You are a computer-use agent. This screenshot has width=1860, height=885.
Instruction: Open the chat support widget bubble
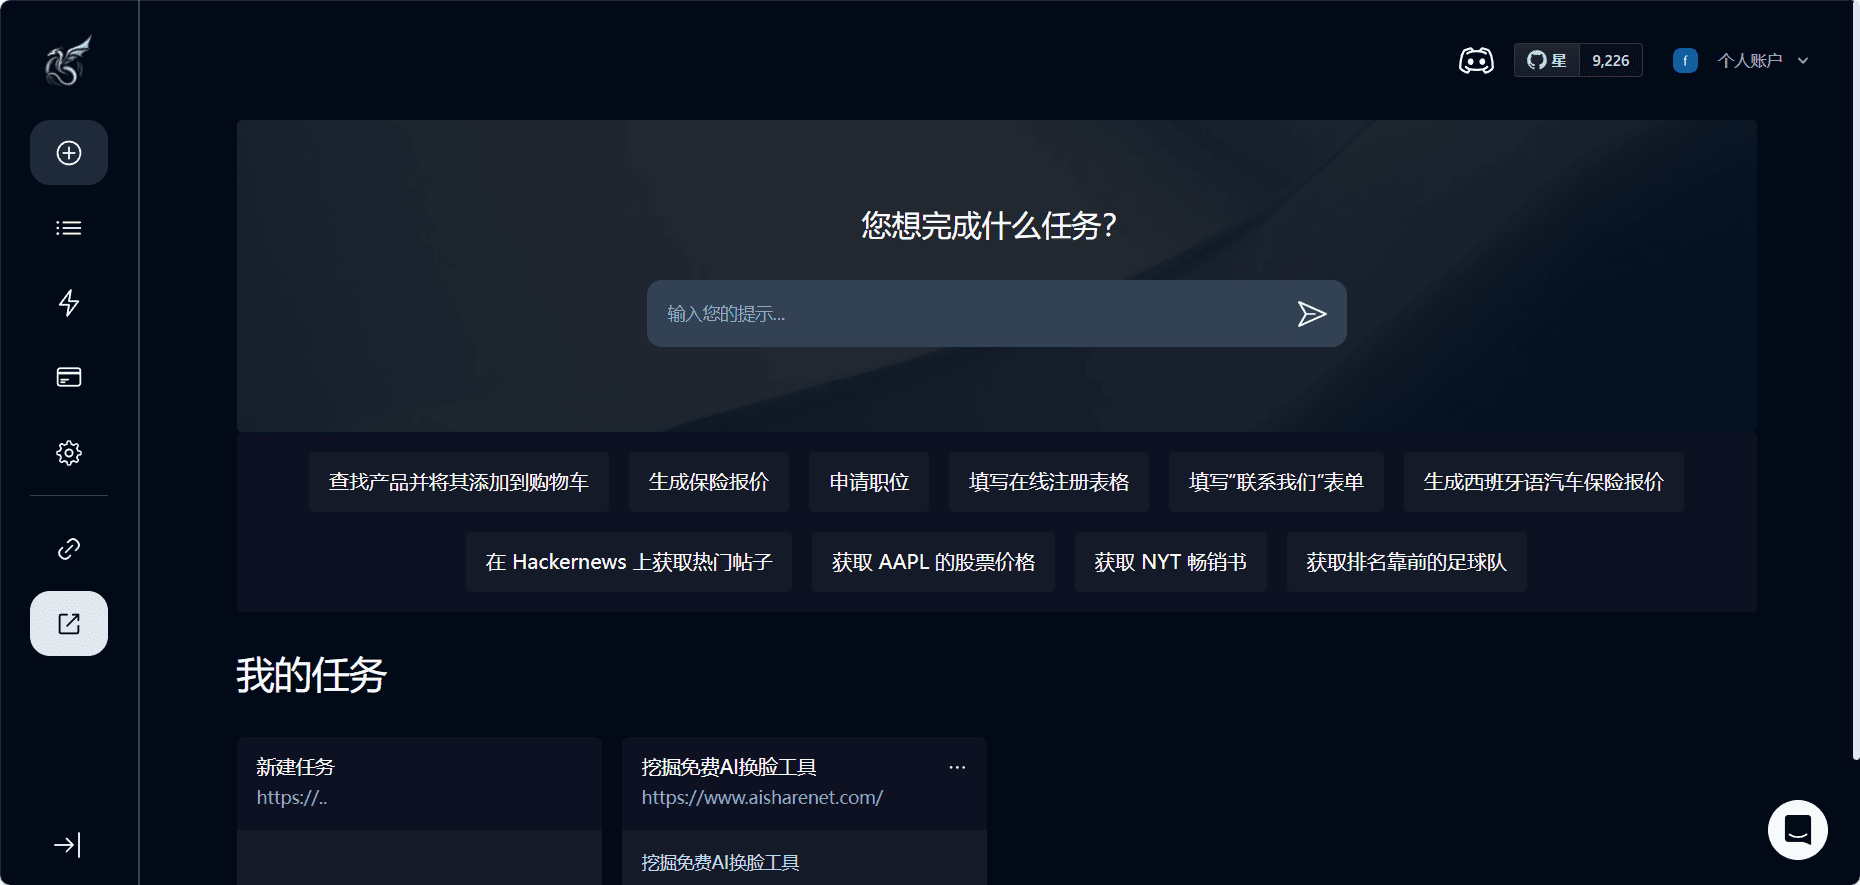1797,830
